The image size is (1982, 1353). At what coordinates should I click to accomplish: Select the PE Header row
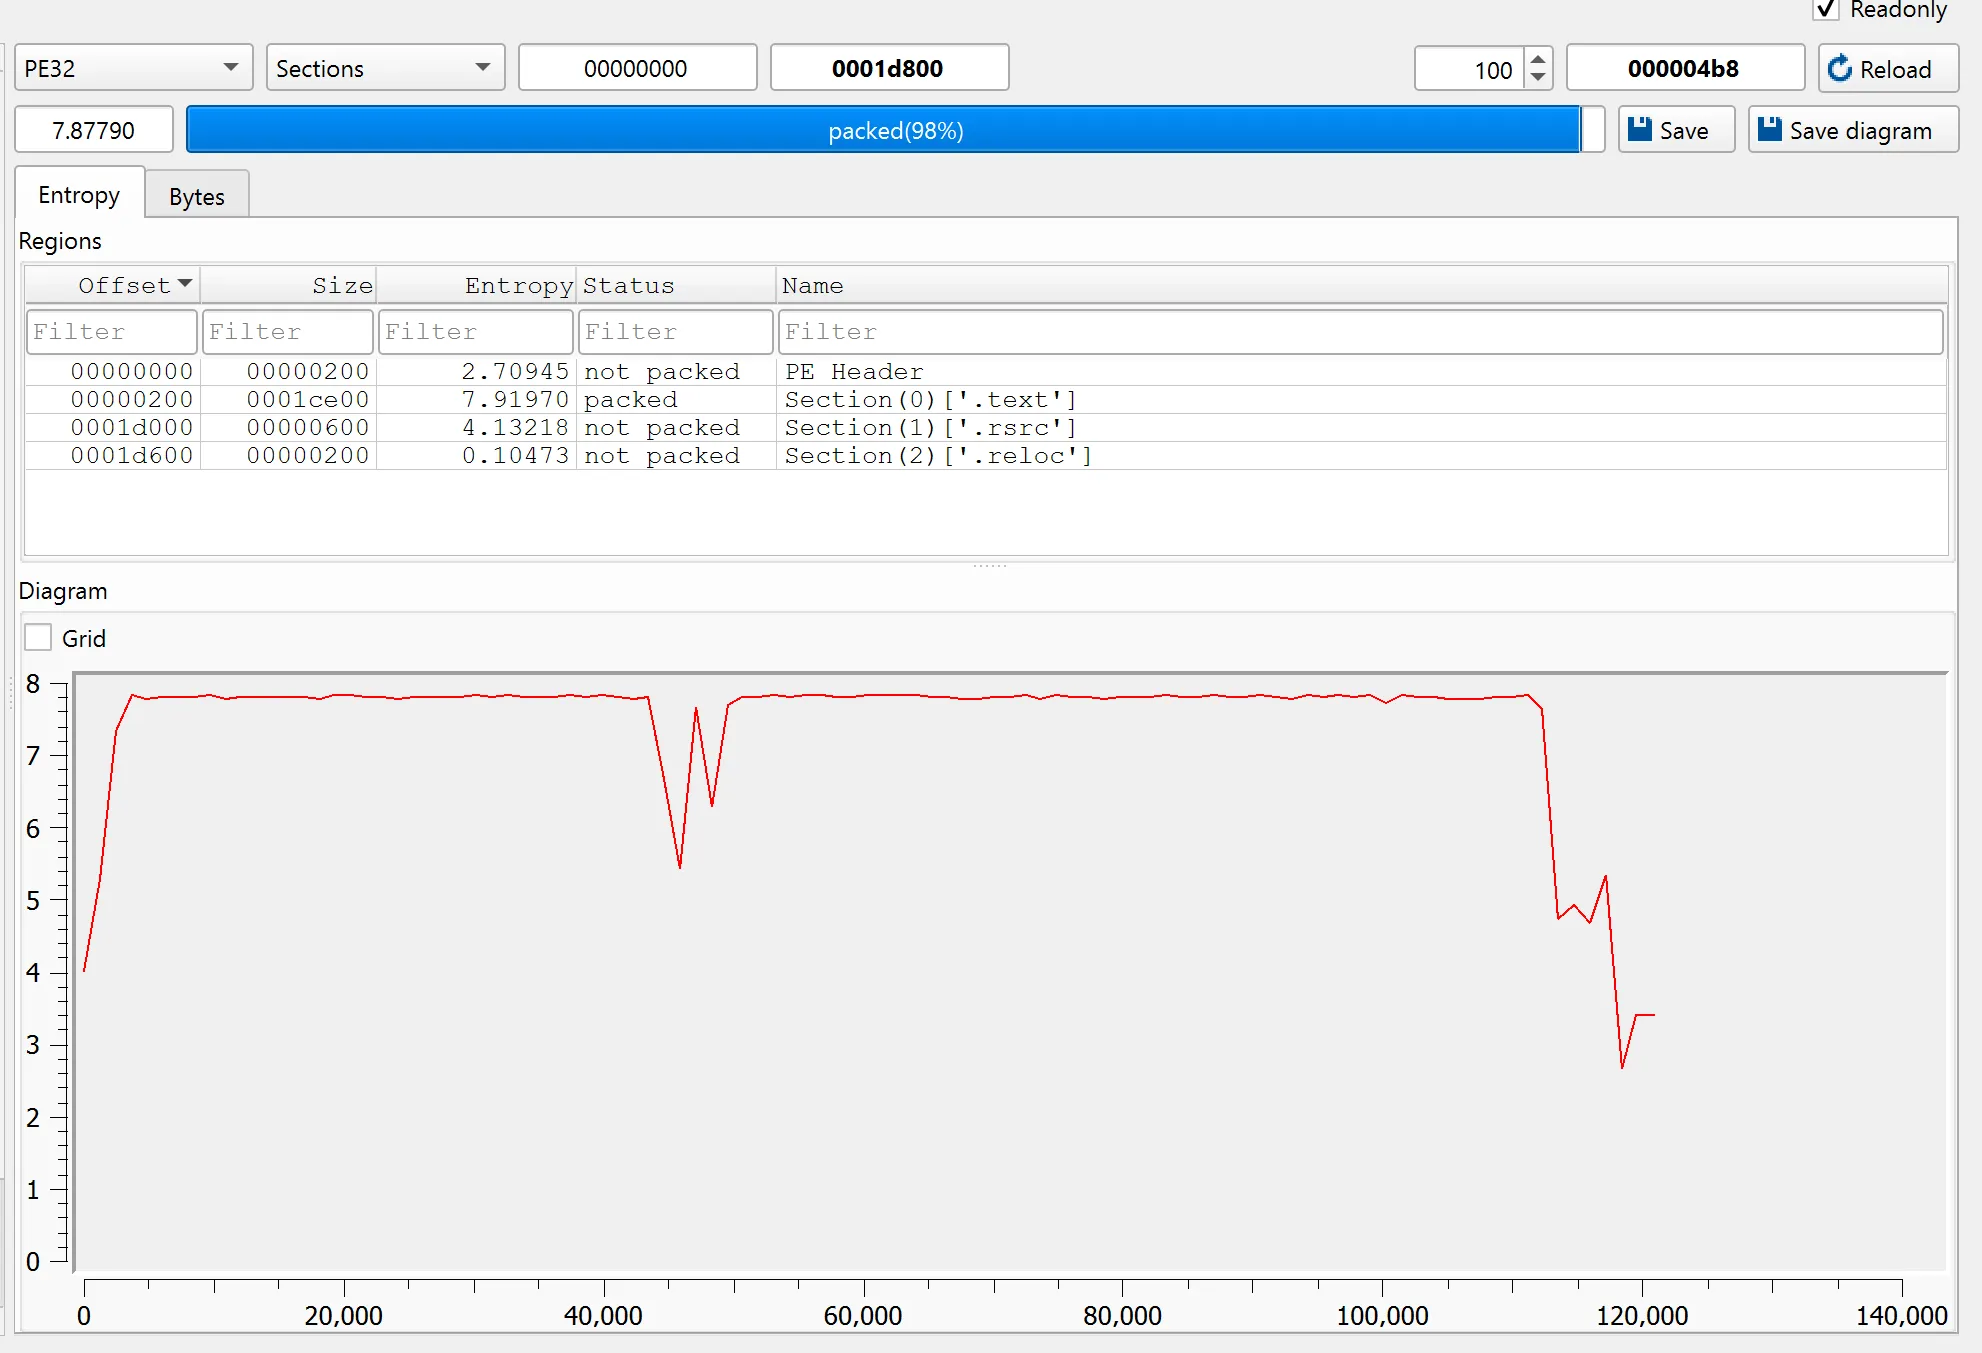[854, 372]
